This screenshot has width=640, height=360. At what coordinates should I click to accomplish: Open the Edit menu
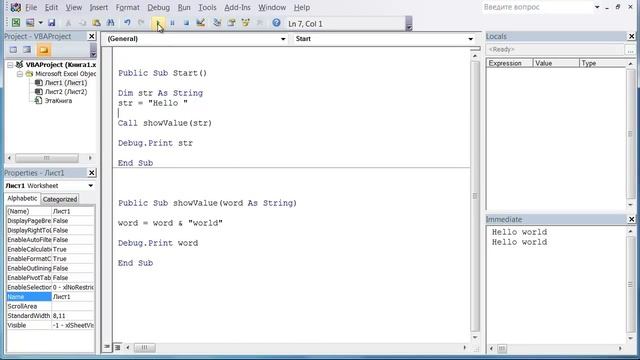[51, 7]
